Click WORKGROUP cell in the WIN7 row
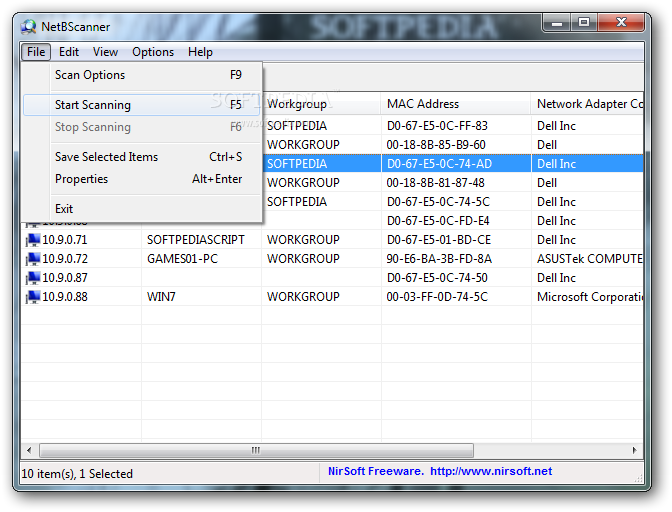Viewport: 672px width, 512px height. [303, 296]
